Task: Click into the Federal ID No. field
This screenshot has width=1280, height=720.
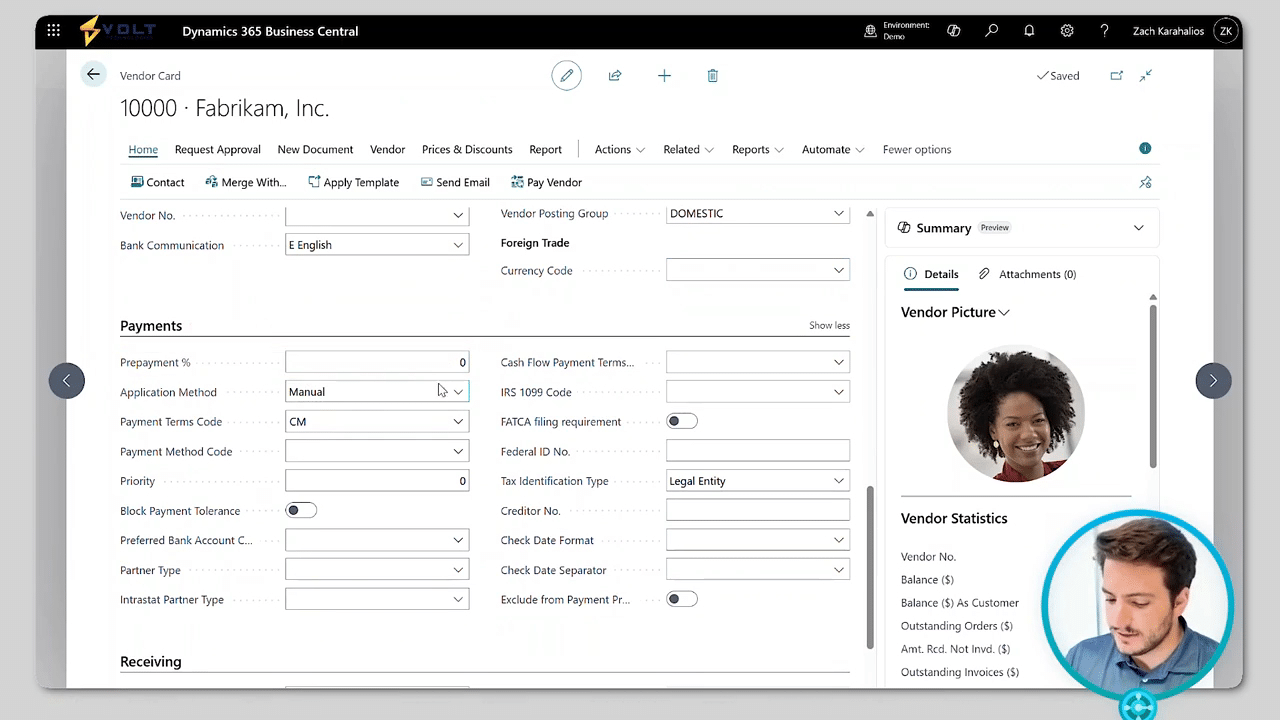Action: (758, 451)
